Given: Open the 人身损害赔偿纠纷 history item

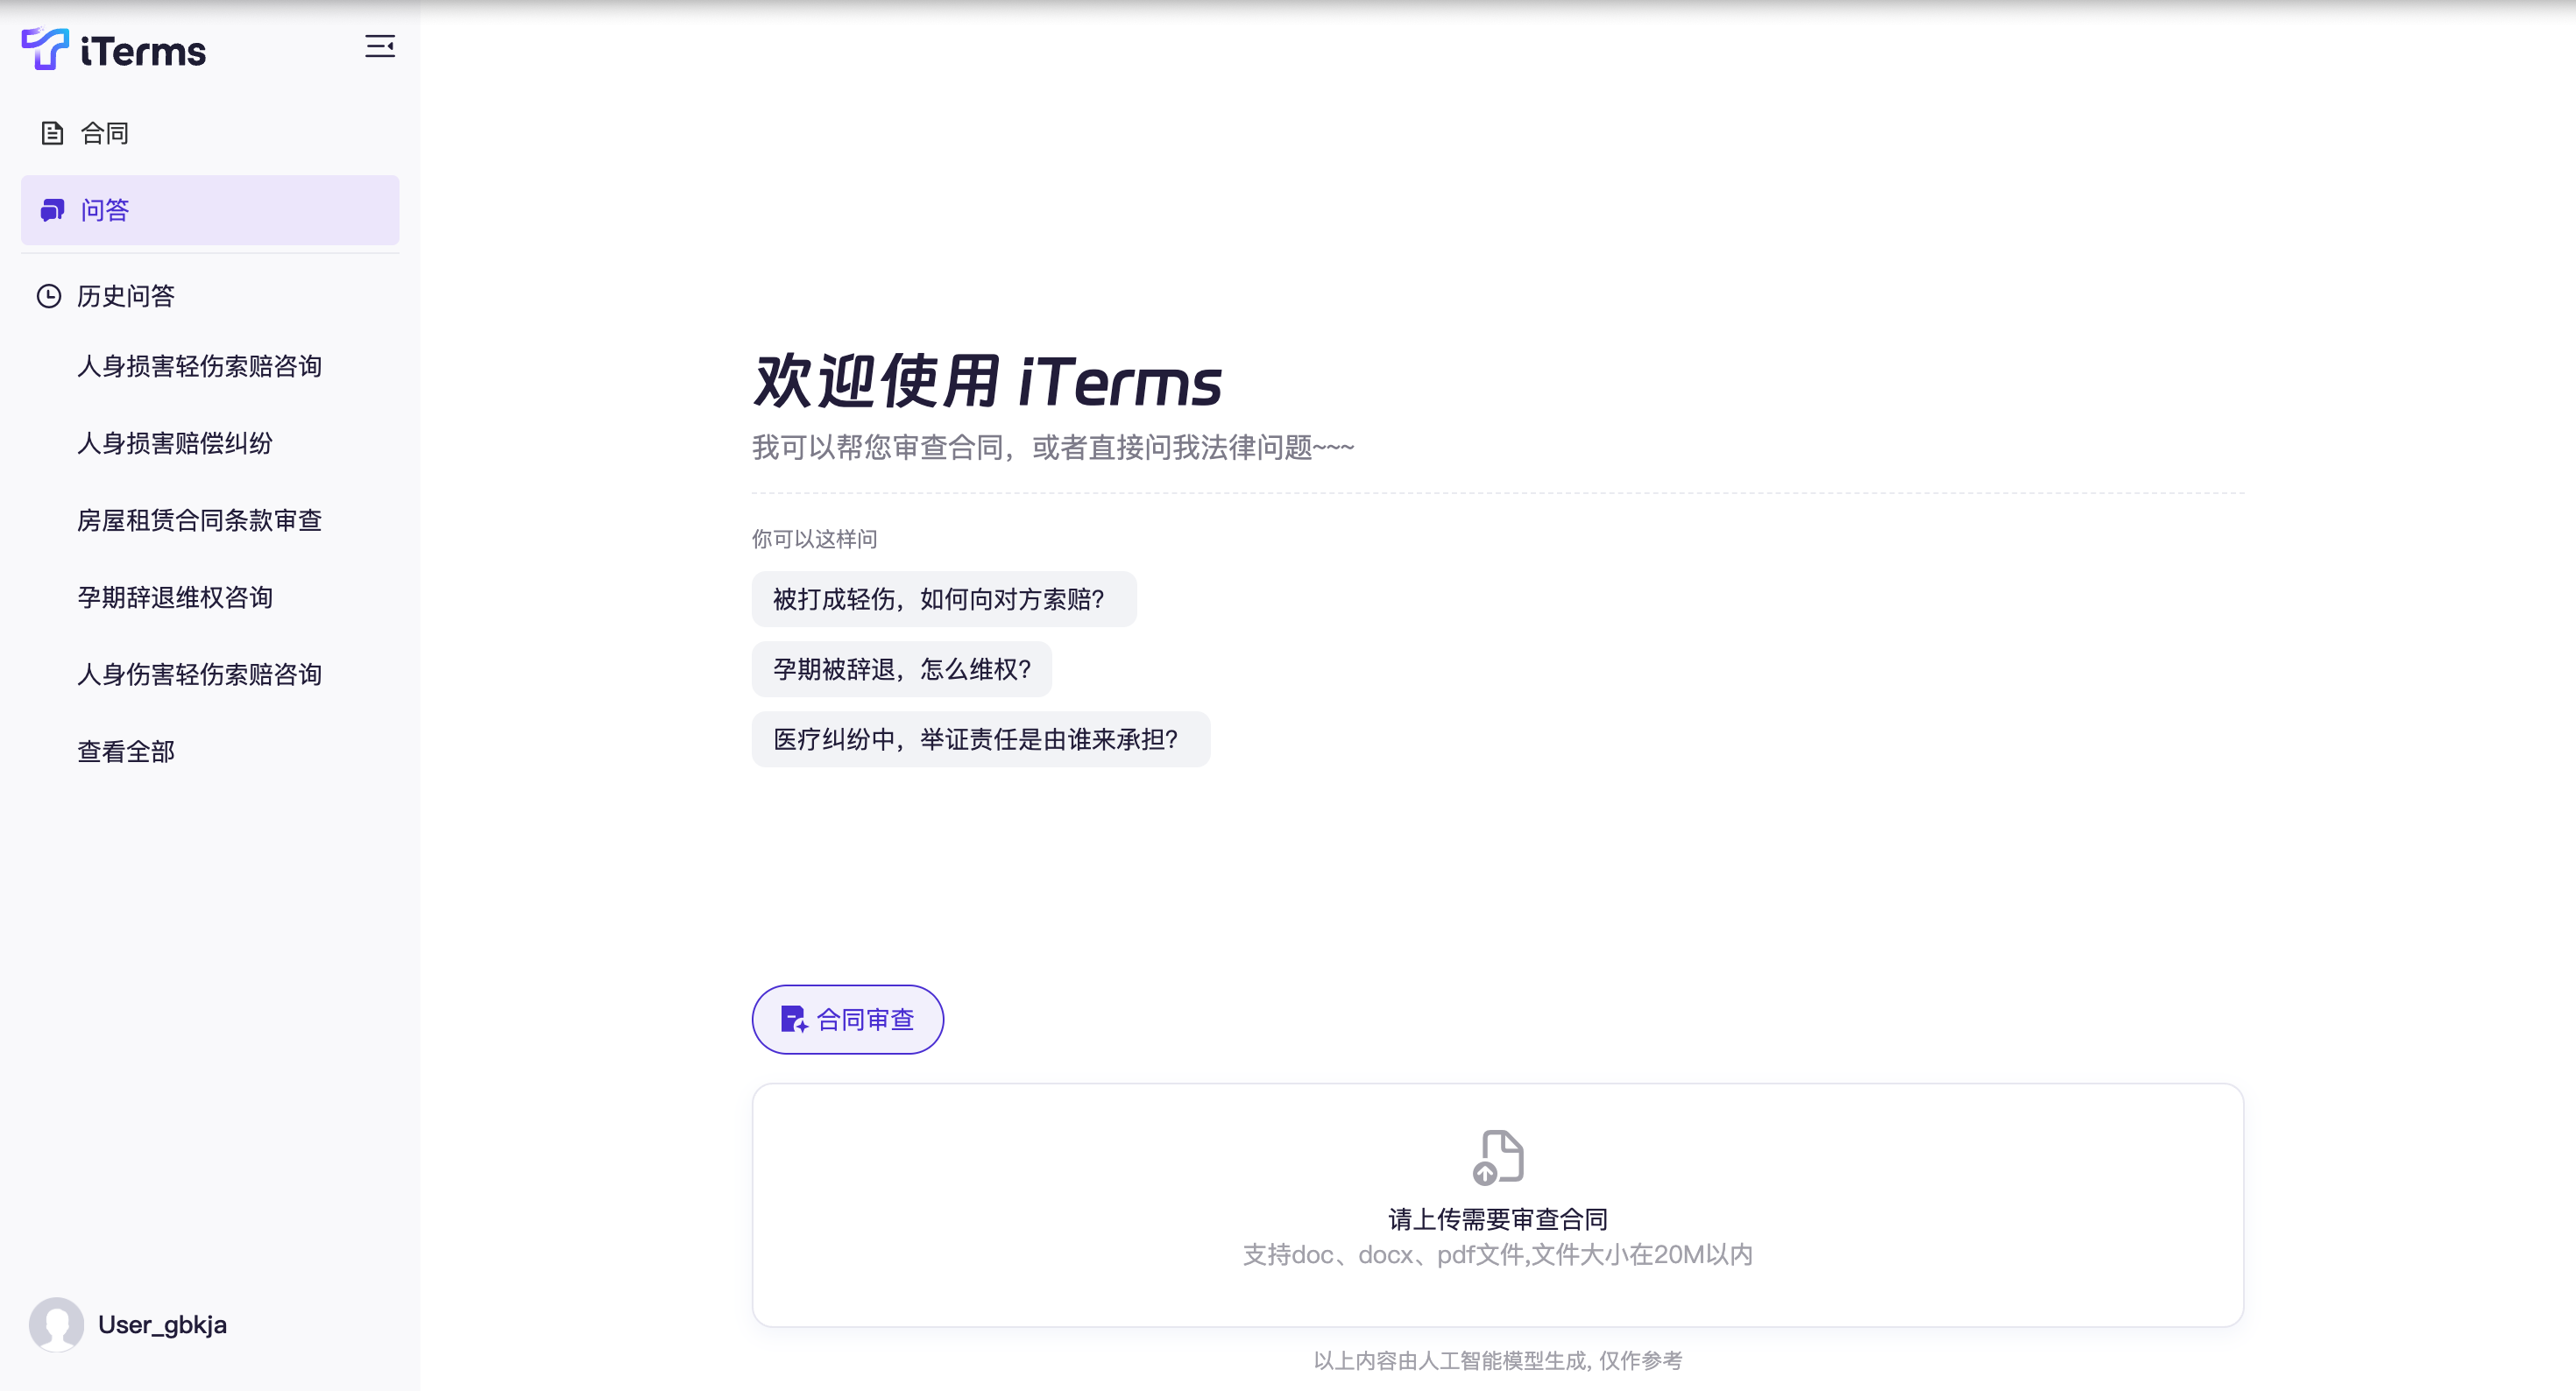Looking at the screenshot, I should (175, 443).
